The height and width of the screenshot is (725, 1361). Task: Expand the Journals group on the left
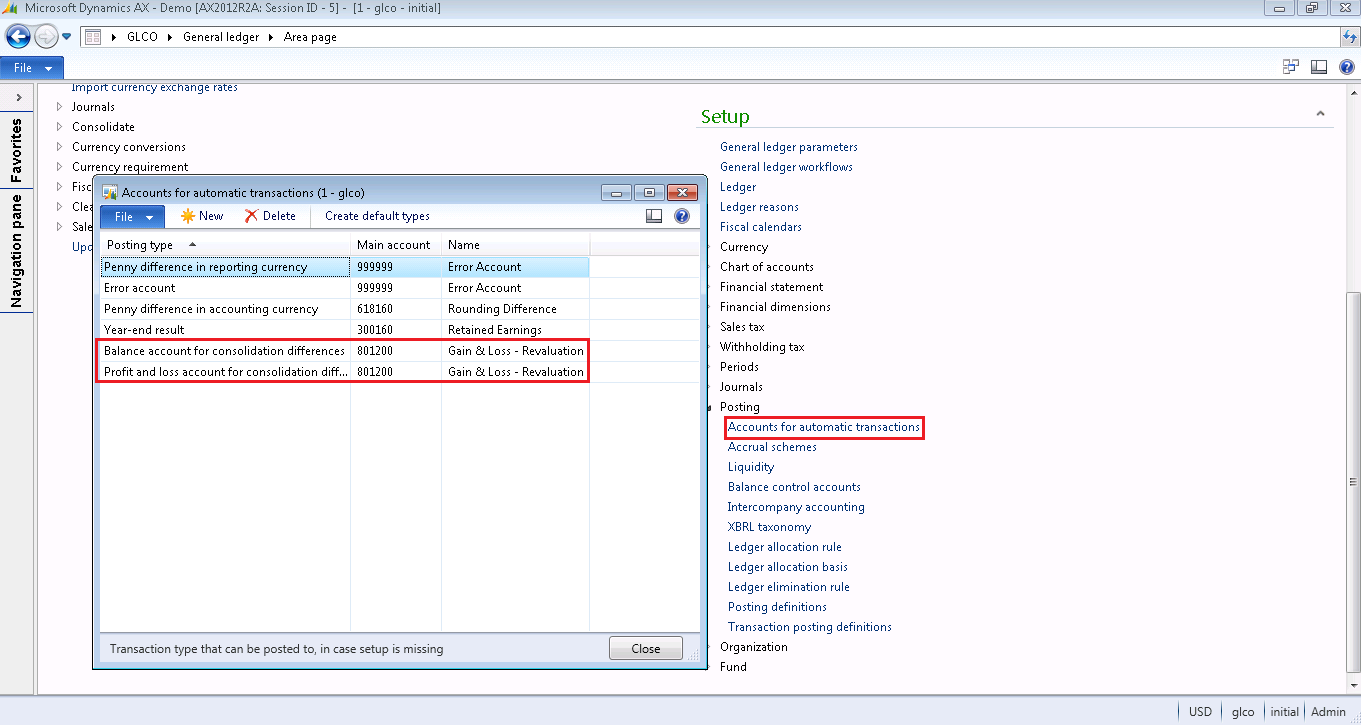pyautogui.click(x=59, y=107)
